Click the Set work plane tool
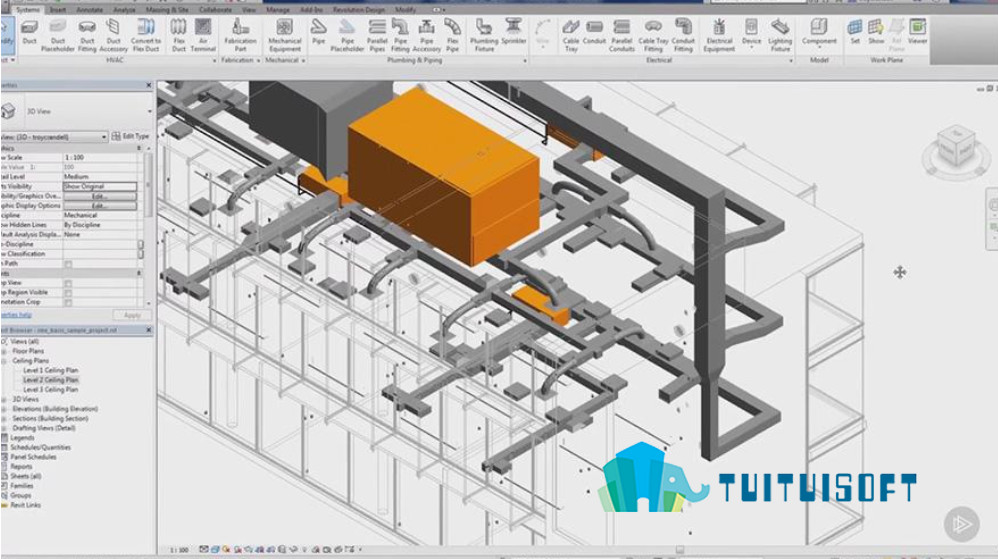This screenshot has height=559, width=998. (x=855, y=32)
